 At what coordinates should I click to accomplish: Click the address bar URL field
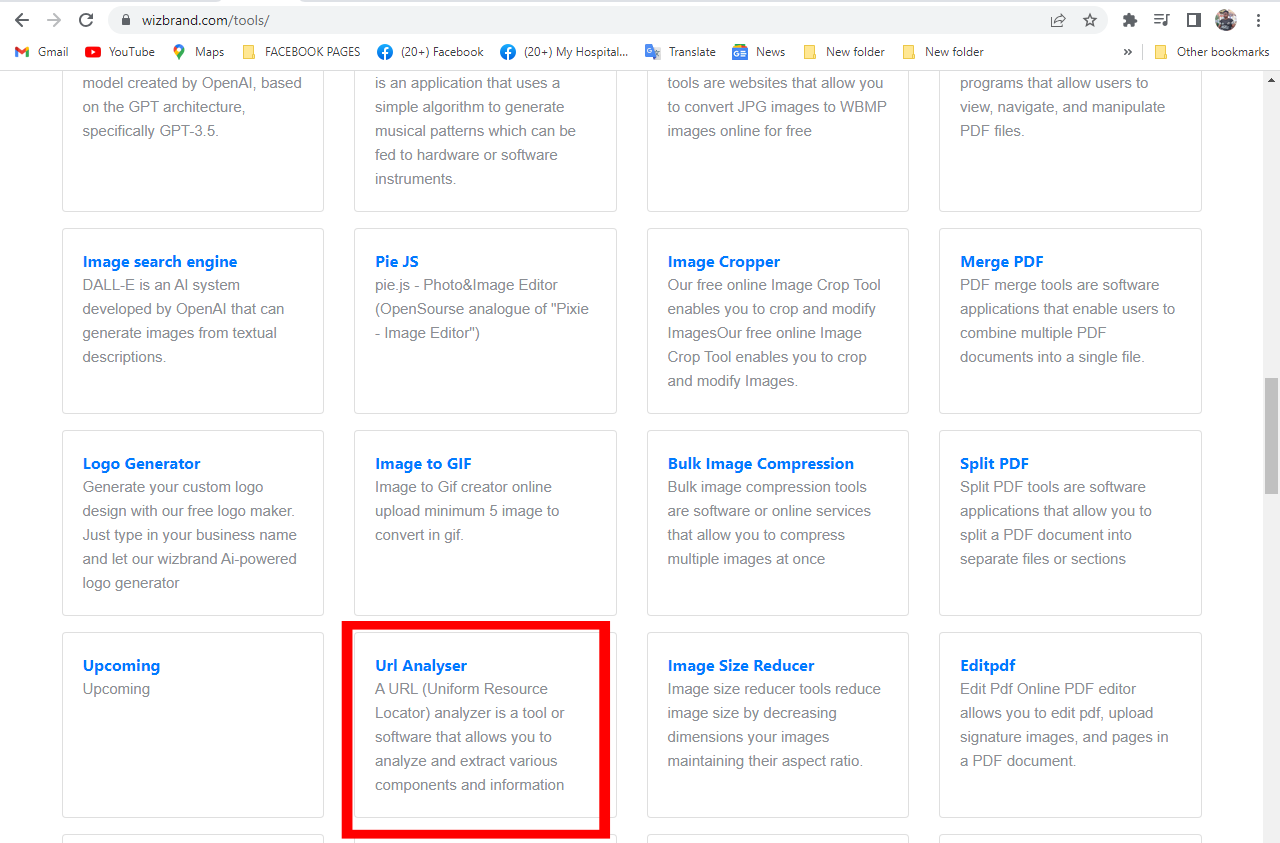pos(580,20)
